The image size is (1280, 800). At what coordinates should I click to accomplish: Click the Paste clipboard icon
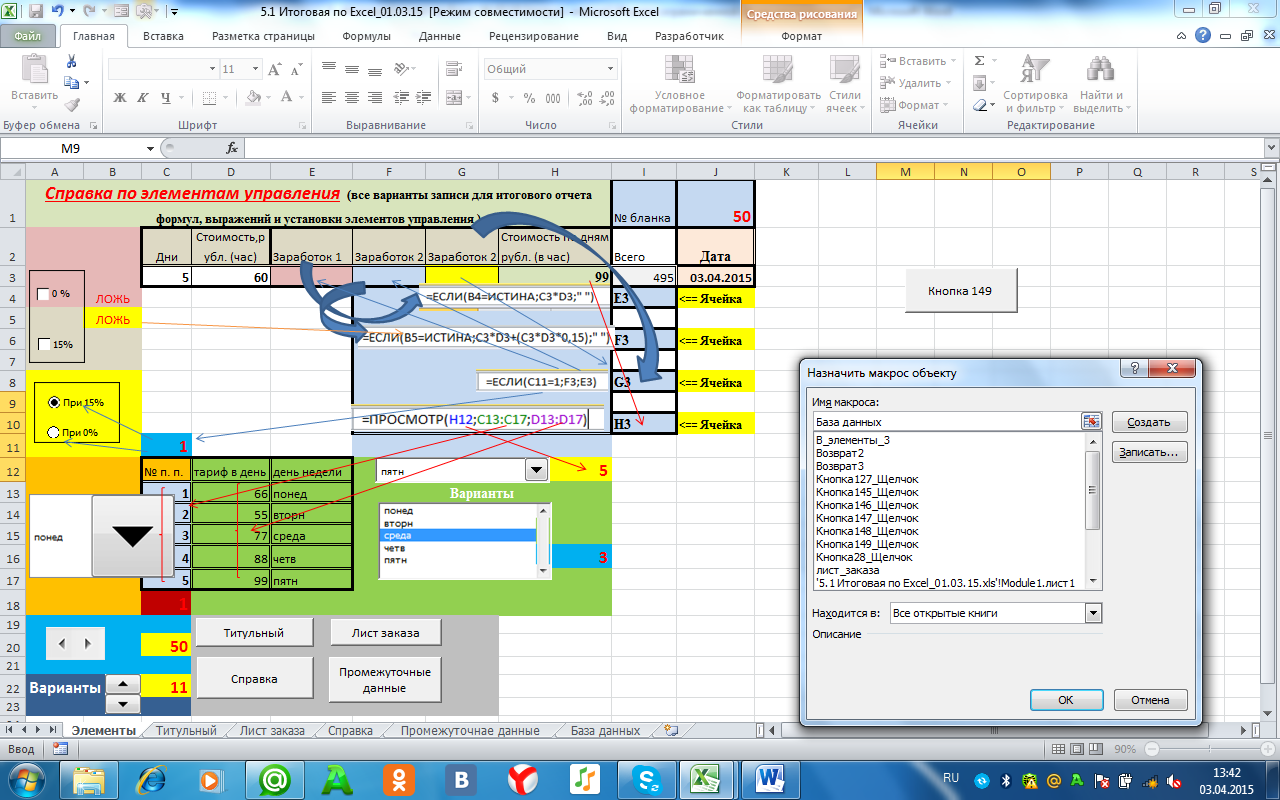pos(35,70)
